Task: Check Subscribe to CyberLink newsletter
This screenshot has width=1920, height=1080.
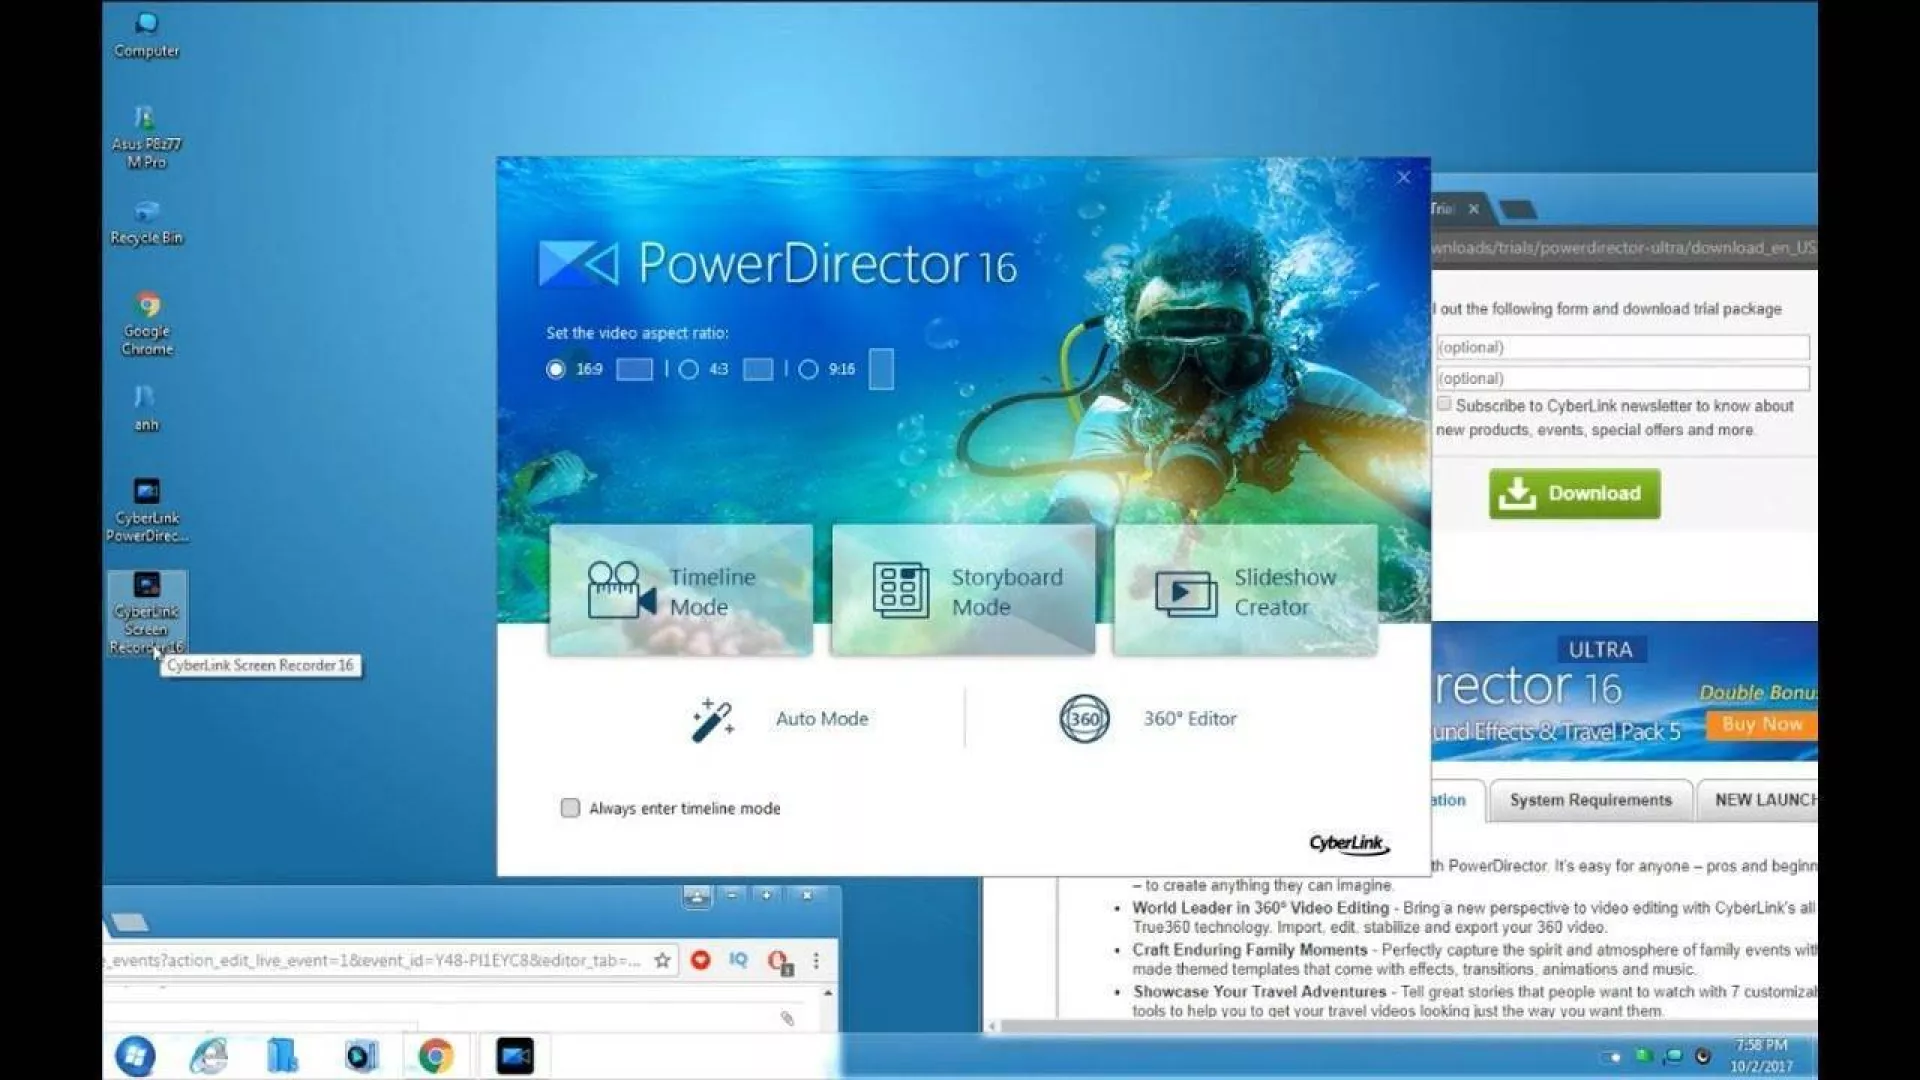Action: [x=1444, y=404]
